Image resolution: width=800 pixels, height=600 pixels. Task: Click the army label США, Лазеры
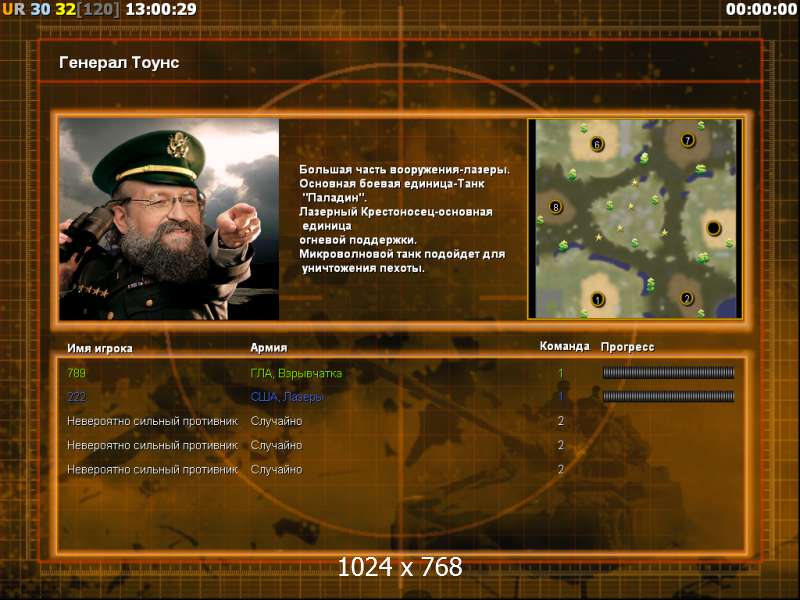[x=287, y=397]
